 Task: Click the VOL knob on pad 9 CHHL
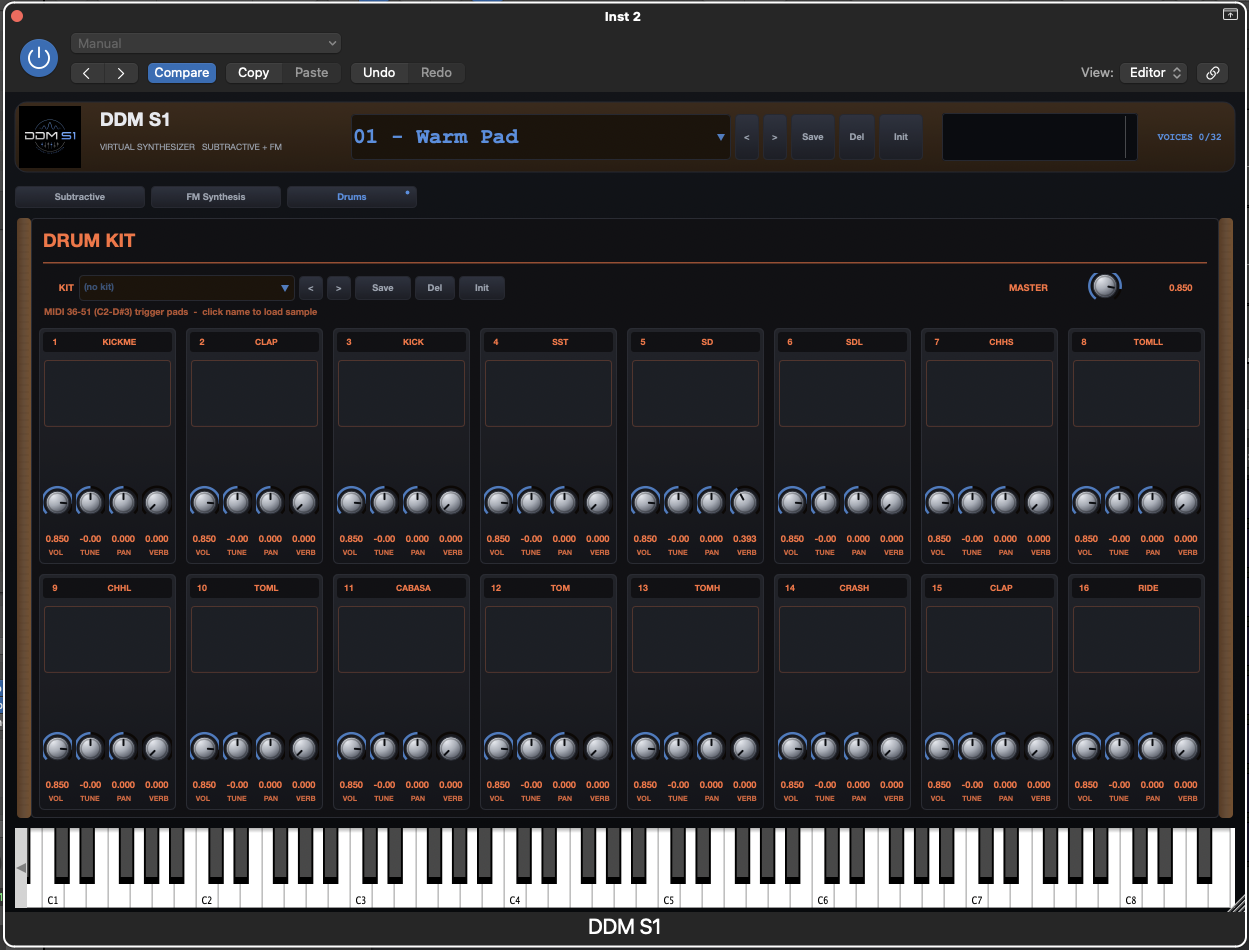57,748
